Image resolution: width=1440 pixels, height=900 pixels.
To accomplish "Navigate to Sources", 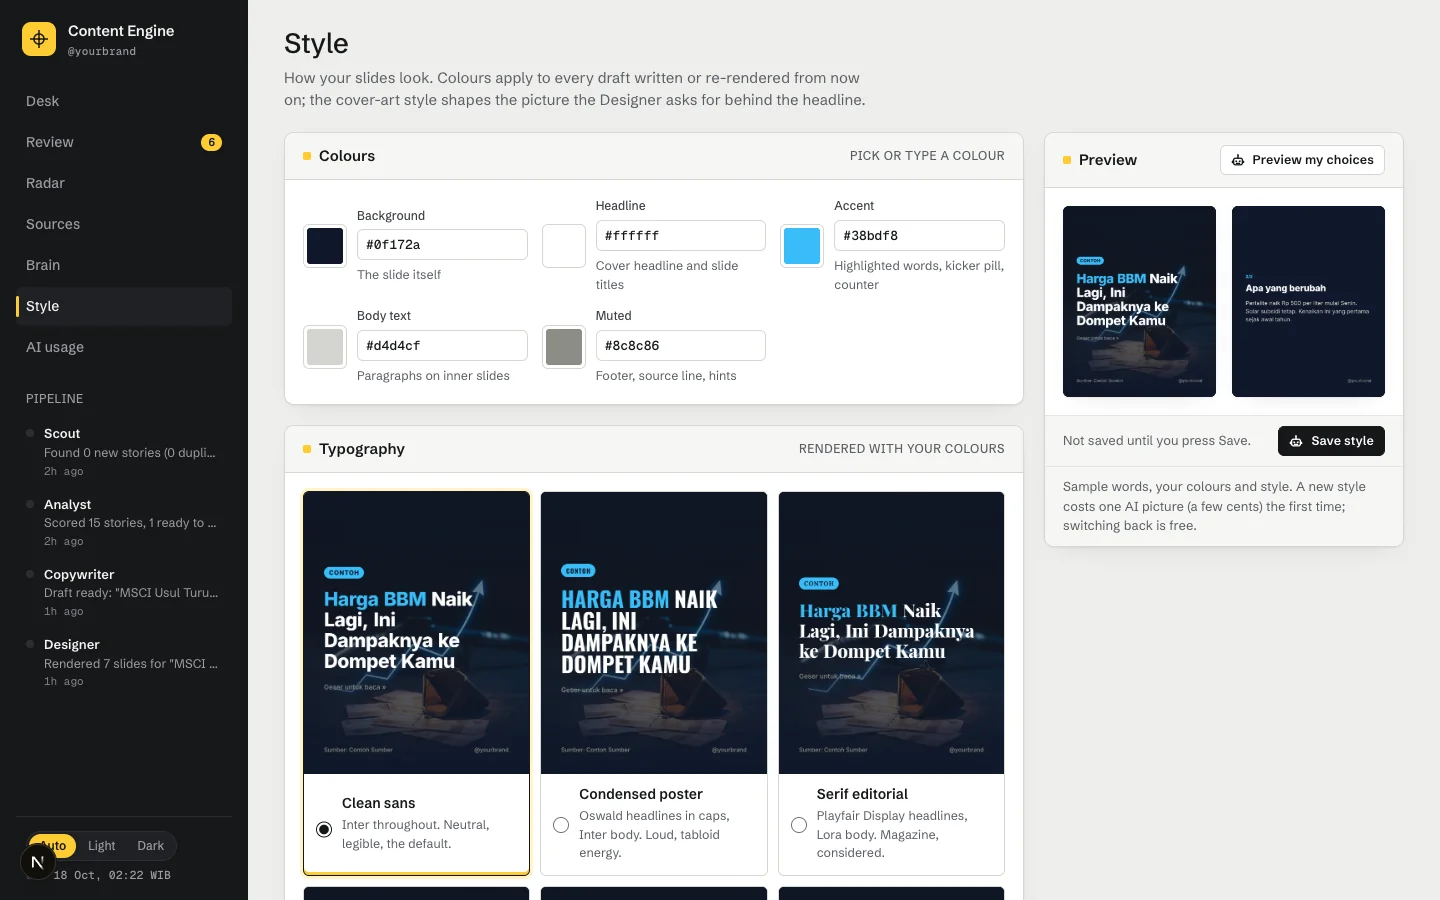I will click(124, 224).
